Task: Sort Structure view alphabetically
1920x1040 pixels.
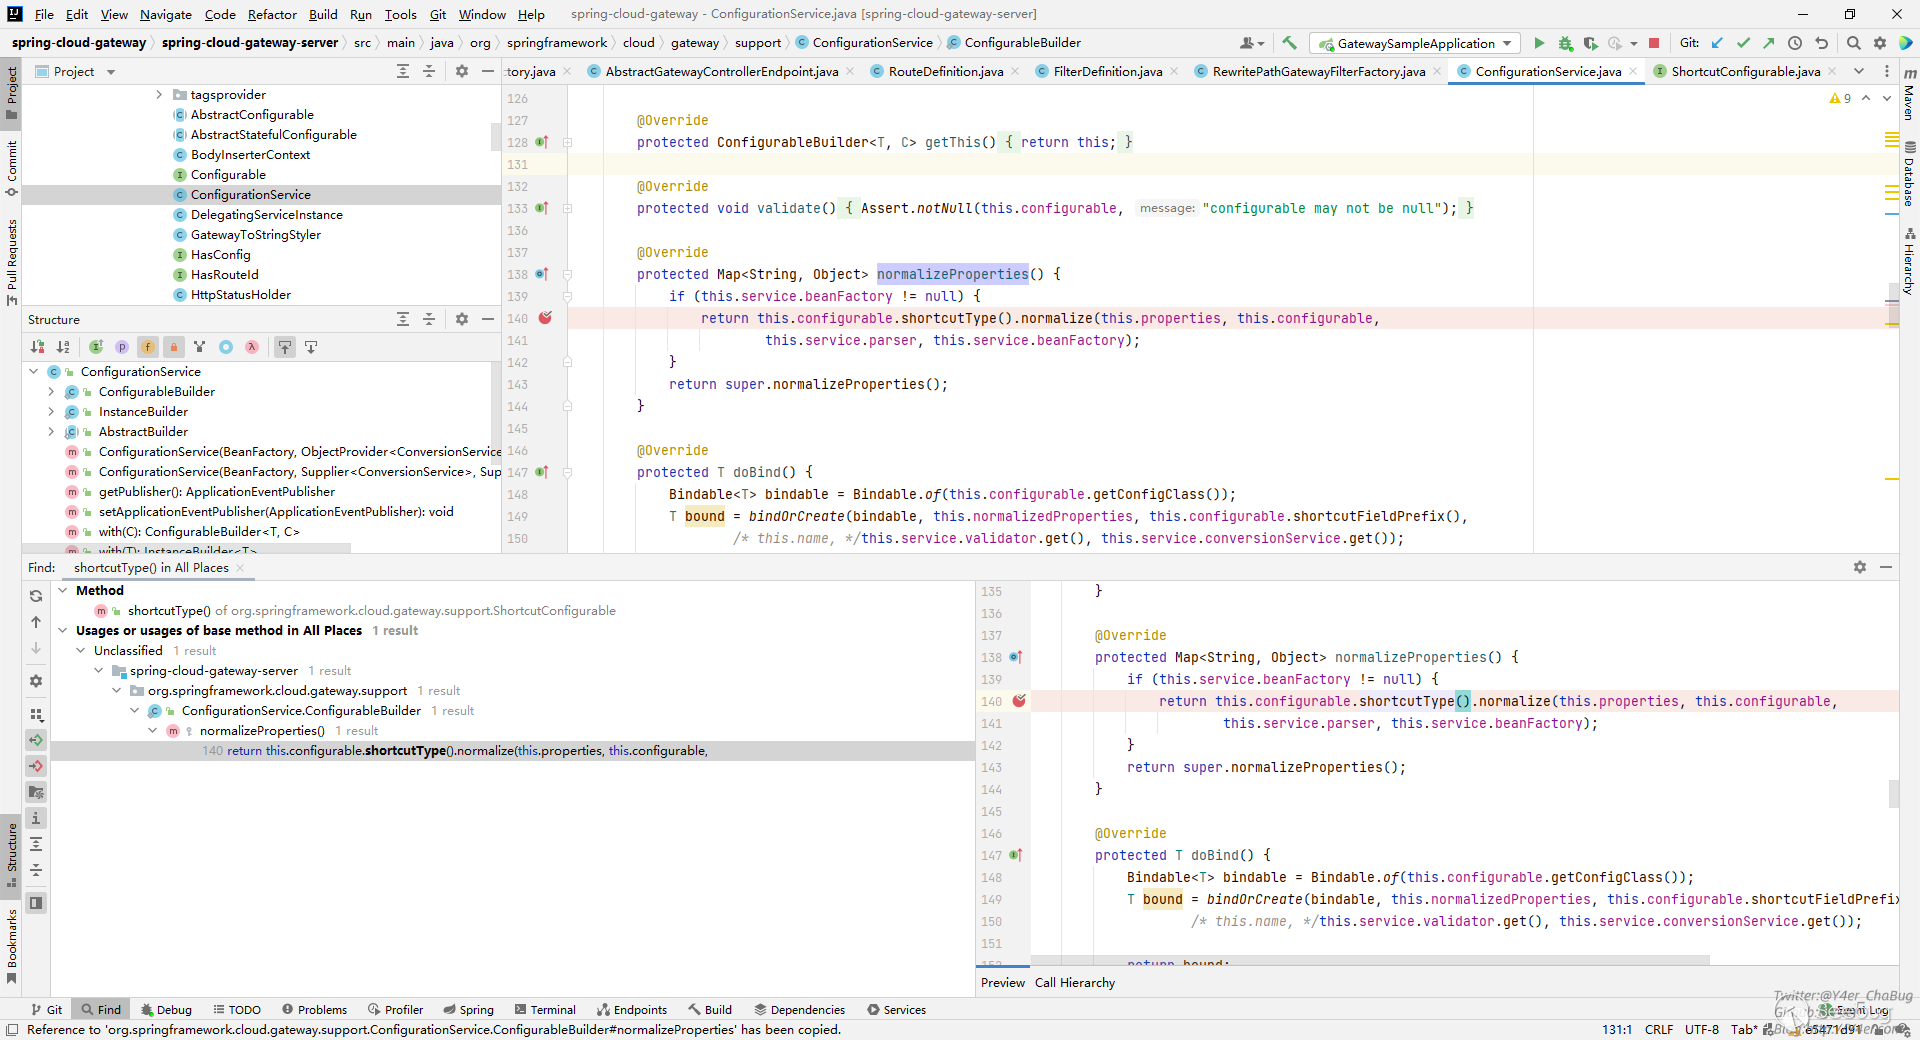Action: [x=63, y=347]
